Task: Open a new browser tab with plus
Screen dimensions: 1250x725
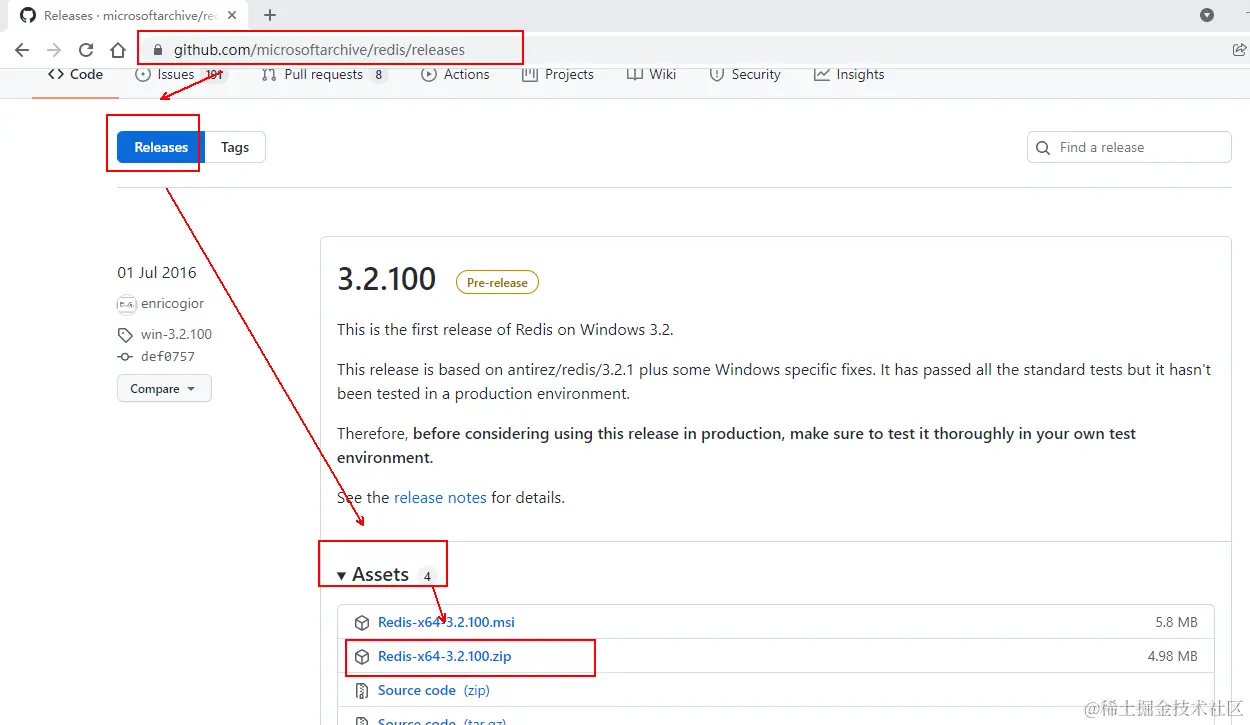Action: 270,15
